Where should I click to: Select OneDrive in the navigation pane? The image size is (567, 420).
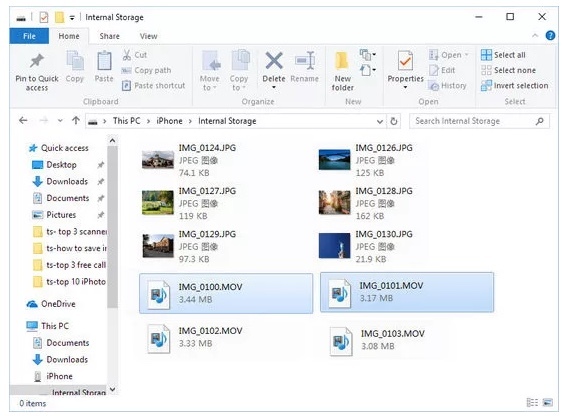click(x=51, y=304)
